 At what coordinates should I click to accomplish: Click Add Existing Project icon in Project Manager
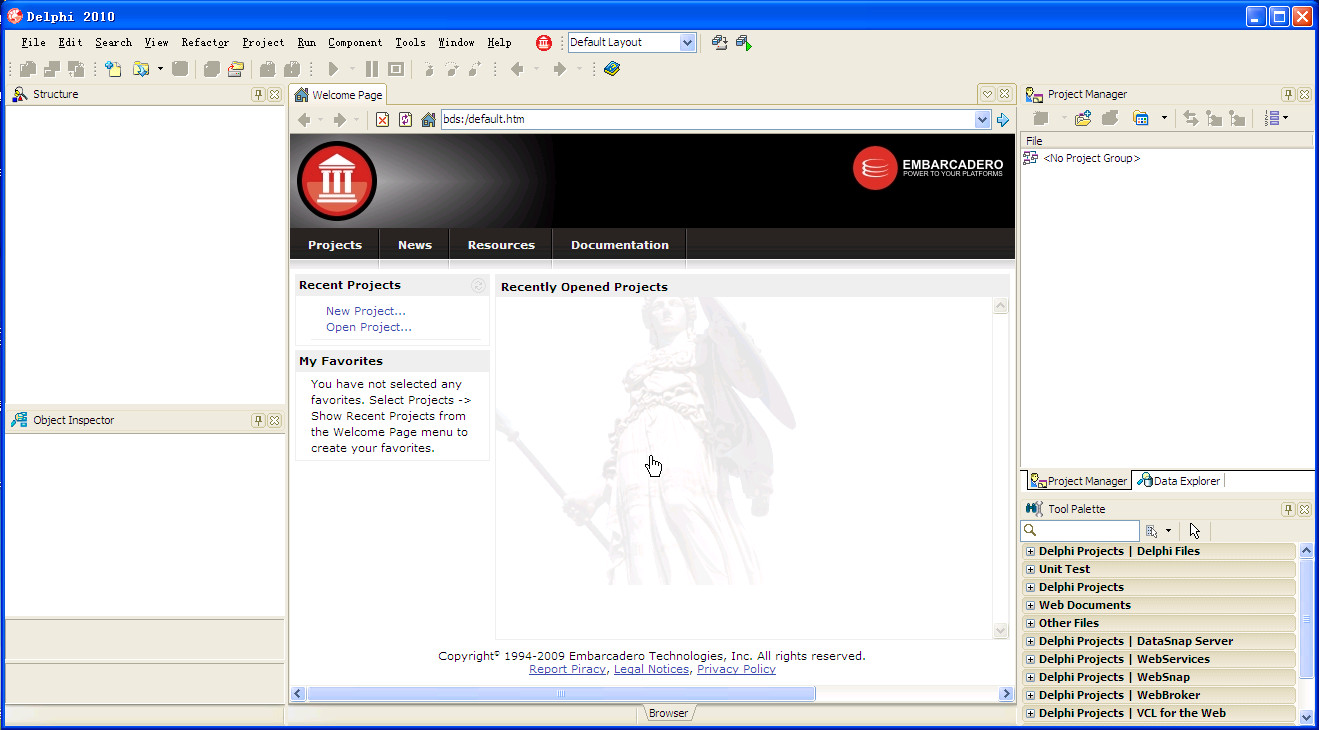coord(1083,118)
